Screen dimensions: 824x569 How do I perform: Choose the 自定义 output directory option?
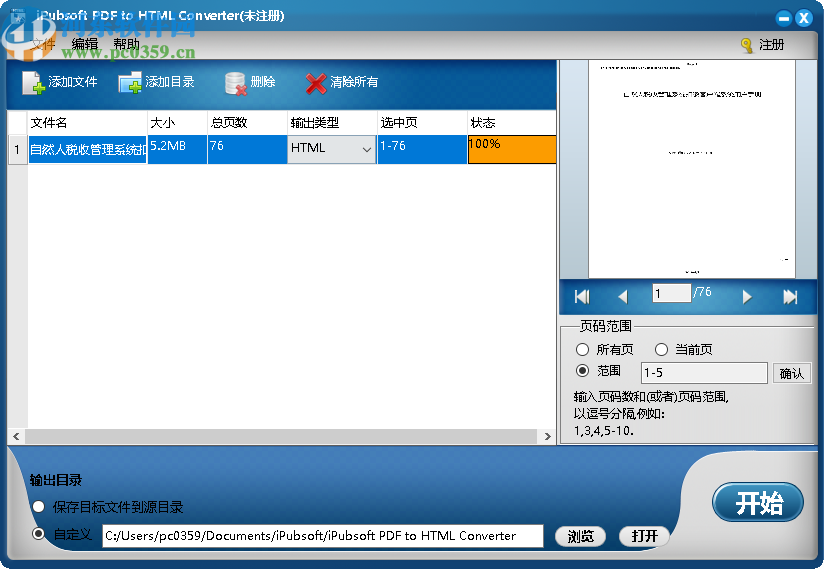tap(38, 534)
